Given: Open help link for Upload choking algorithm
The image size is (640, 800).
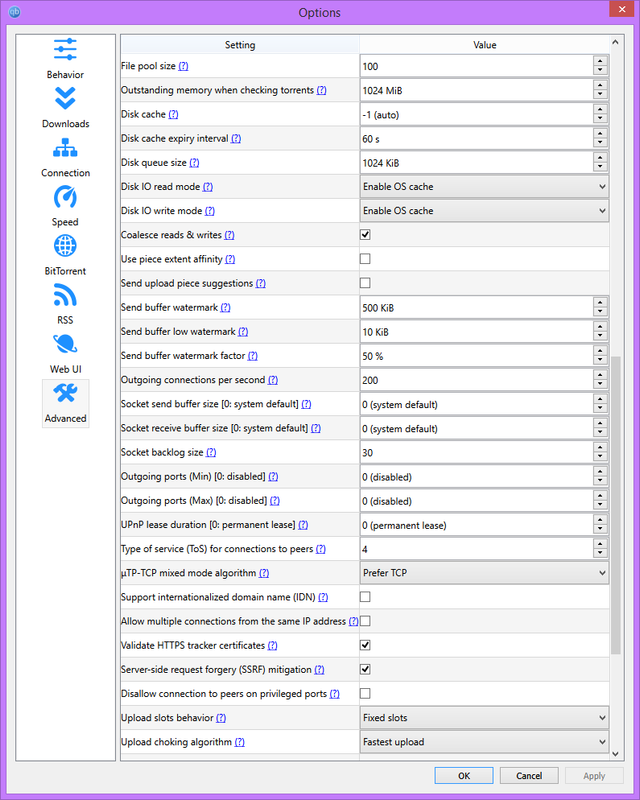Looking at the screenshot, I should coord(239,742).
